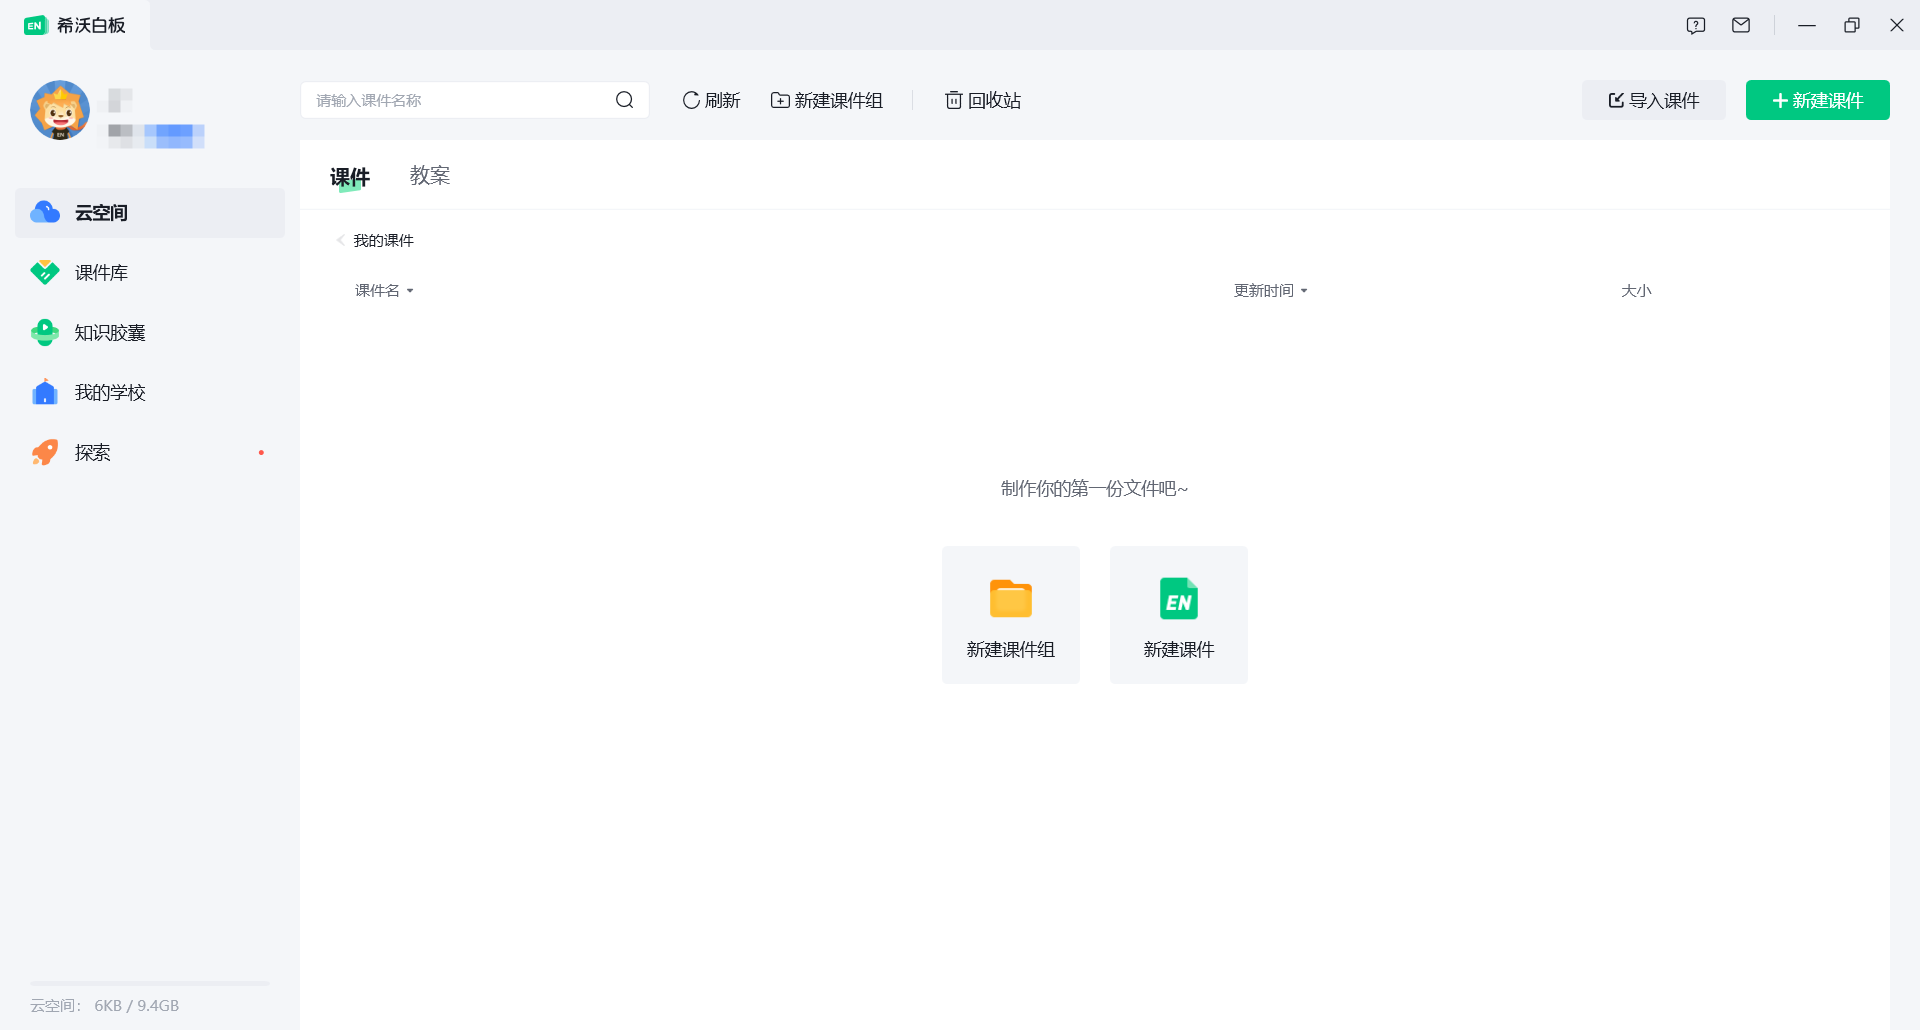Switch to the 教案 tab

click(x=430, y=175)
